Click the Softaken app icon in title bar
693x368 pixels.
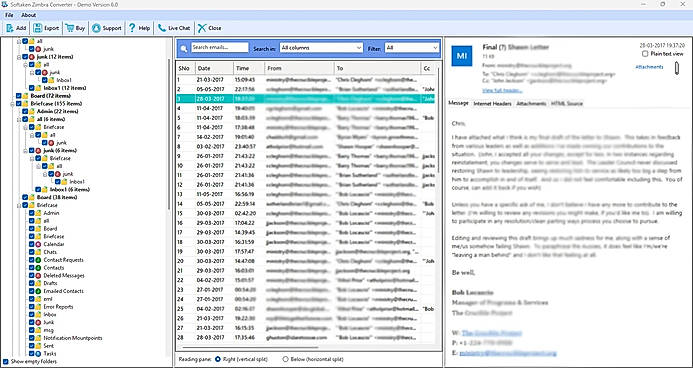(x=4, y=4)
